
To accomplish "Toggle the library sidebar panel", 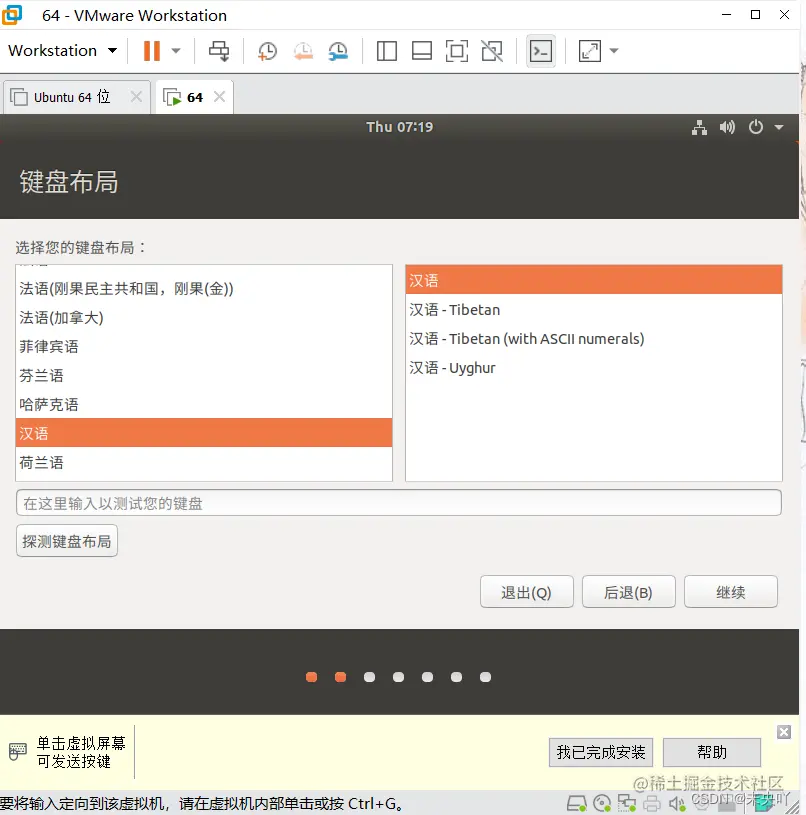I will (x=387, y=51).
